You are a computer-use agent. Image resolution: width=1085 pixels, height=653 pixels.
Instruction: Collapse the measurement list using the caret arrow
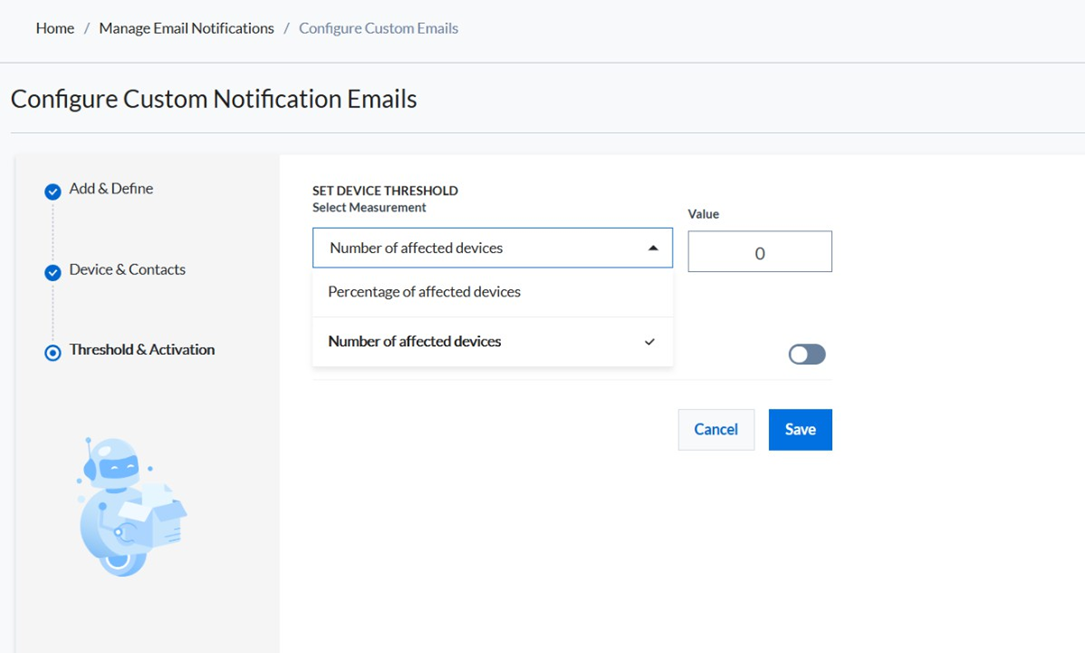pyautogui.click(x=653, y=248)
